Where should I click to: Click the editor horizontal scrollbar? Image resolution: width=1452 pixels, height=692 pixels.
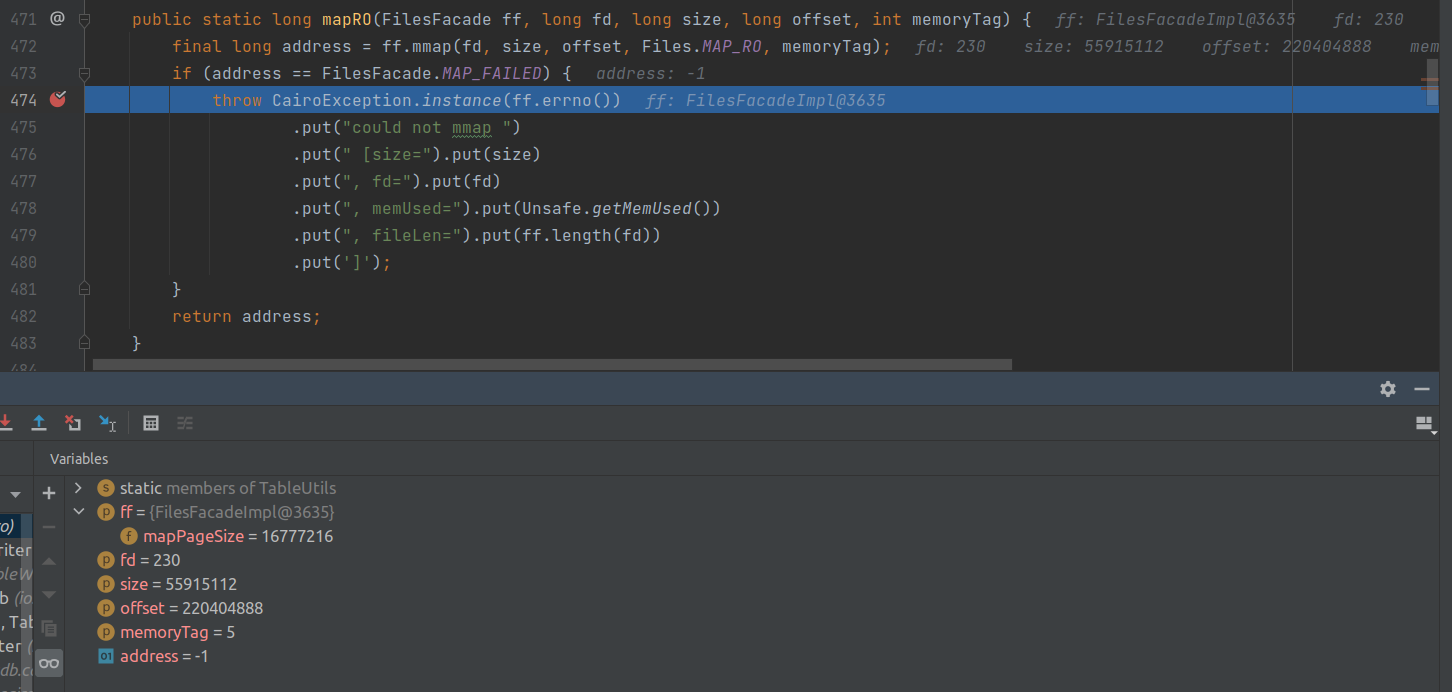pyautogui.click(x=550, y=363)
